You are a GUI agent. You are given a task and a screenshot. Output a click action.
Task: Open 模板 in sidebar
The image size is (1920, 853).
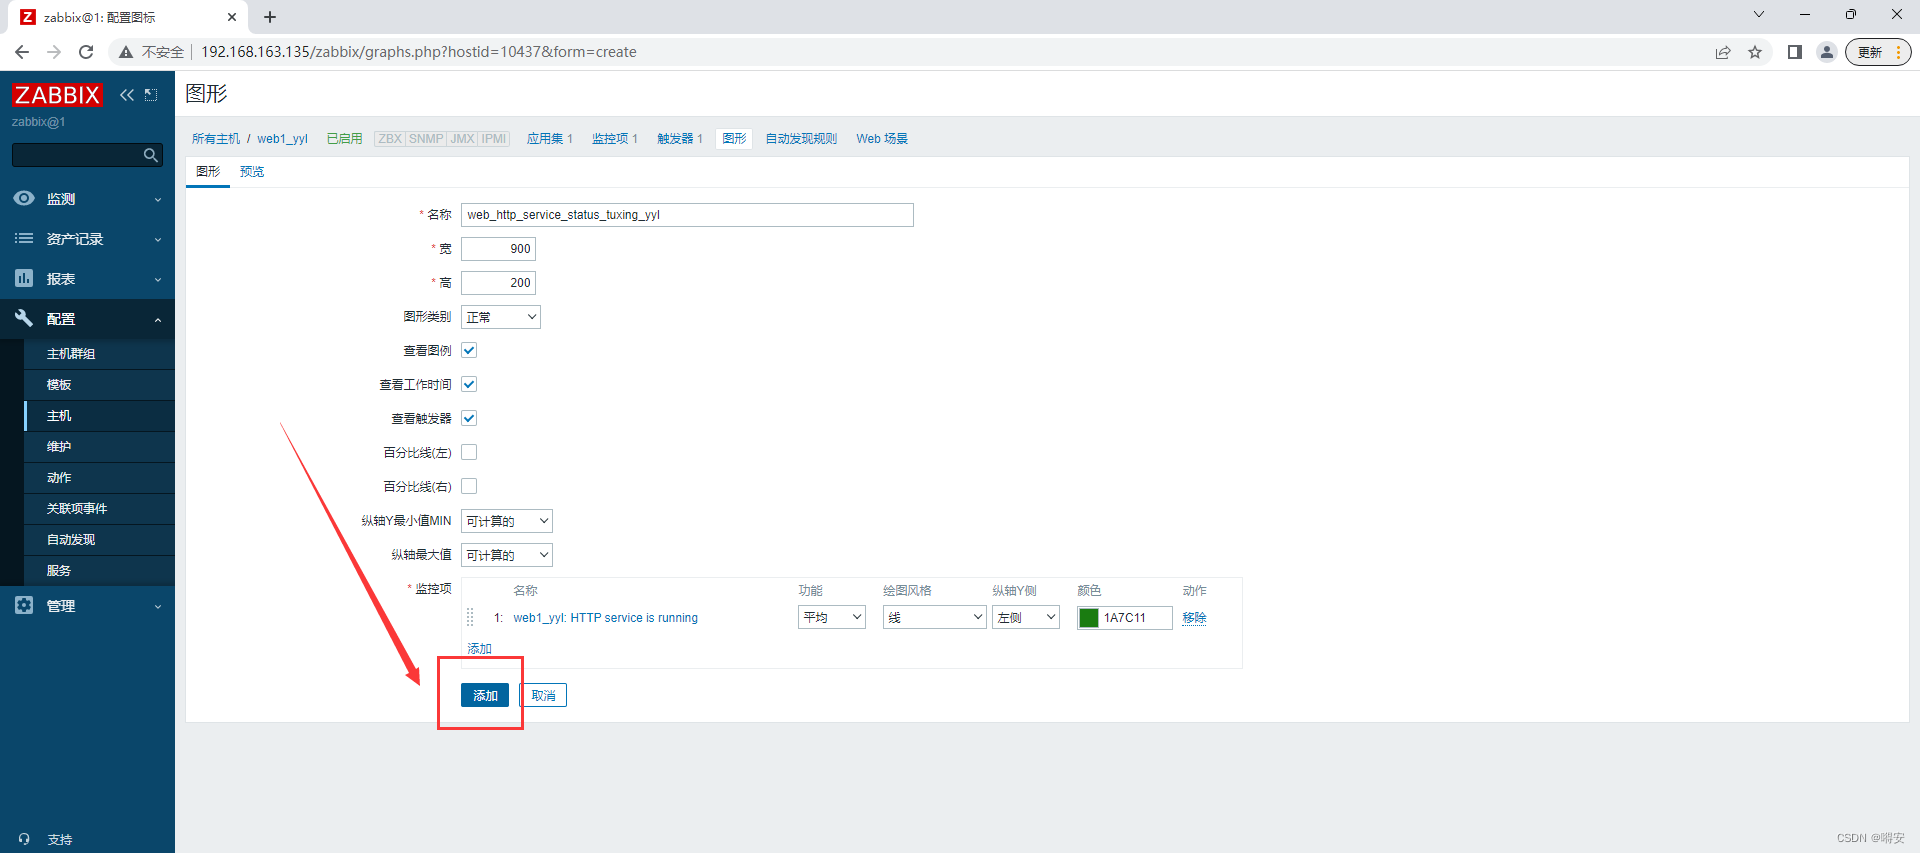59,385
